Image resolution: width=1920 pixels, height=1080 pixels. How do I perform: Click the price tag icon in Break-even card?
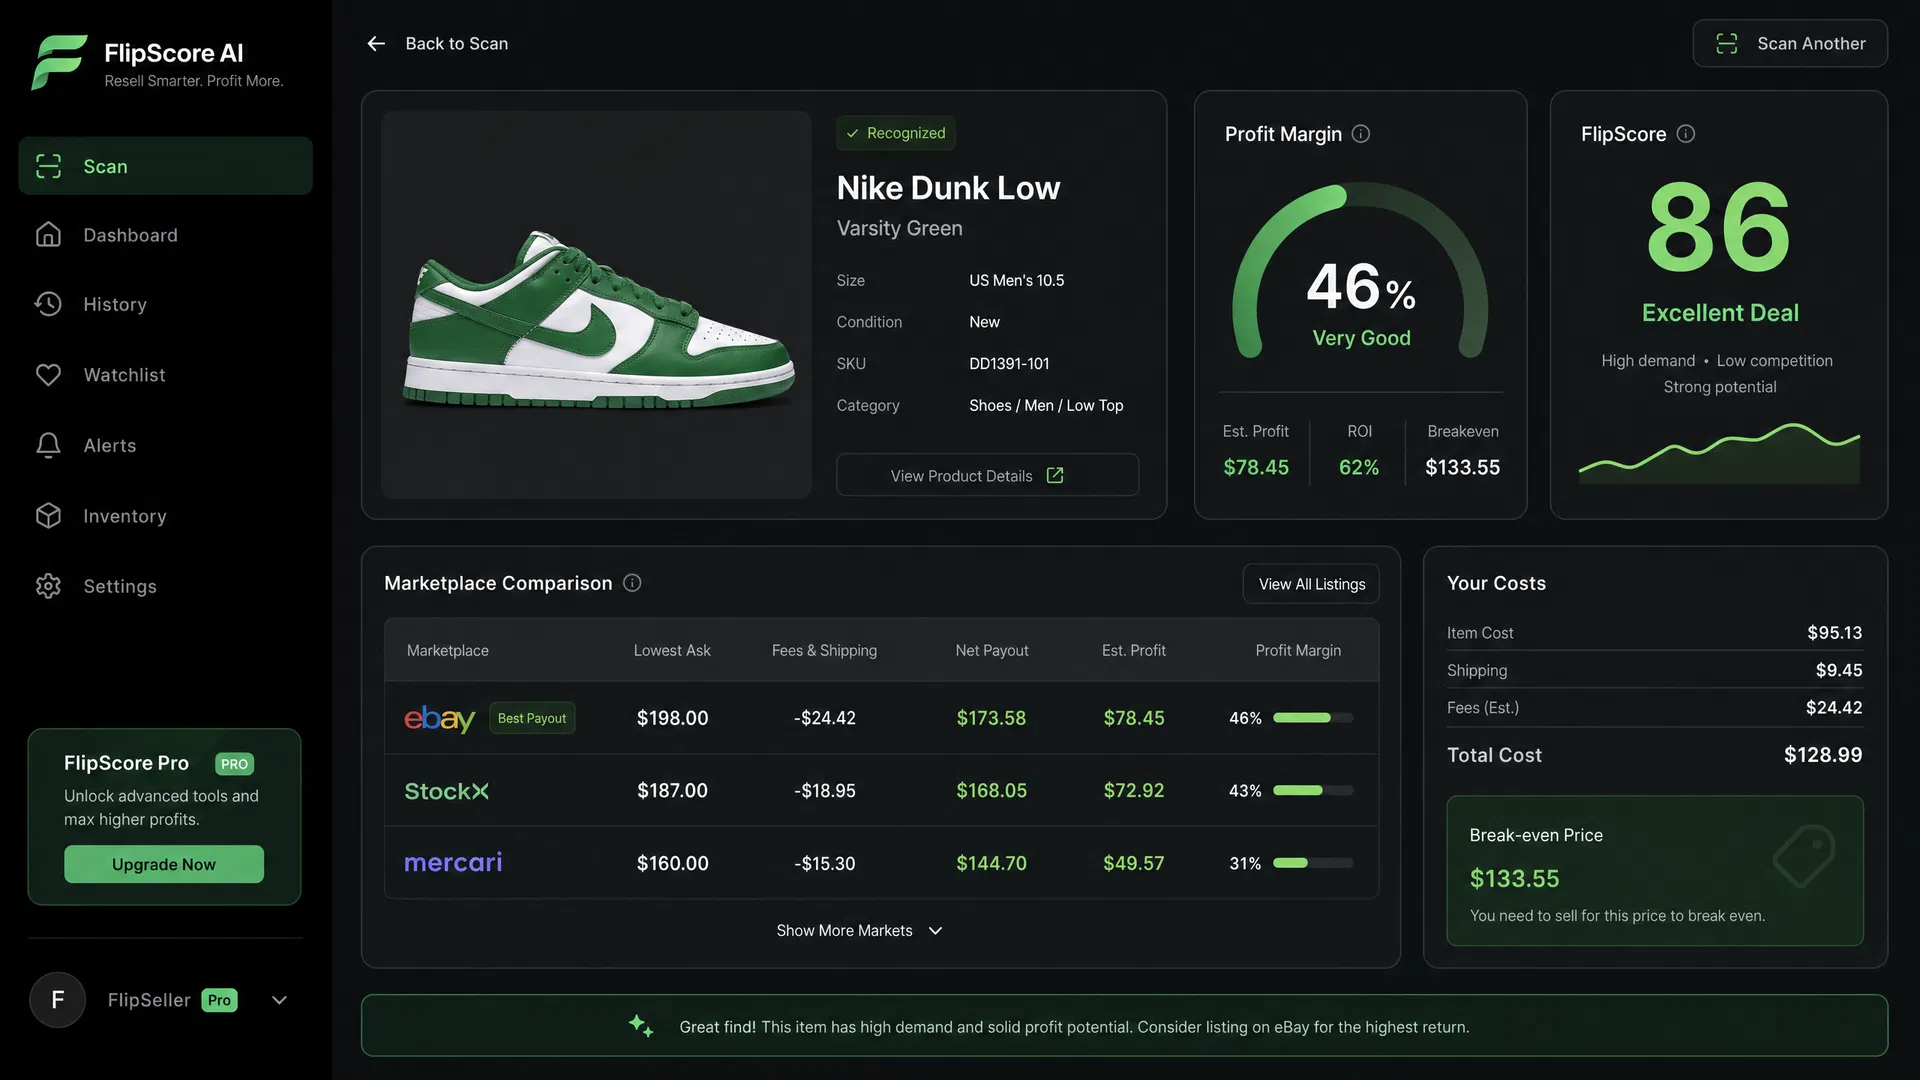pyautogui.click(x=1804, y=856)
